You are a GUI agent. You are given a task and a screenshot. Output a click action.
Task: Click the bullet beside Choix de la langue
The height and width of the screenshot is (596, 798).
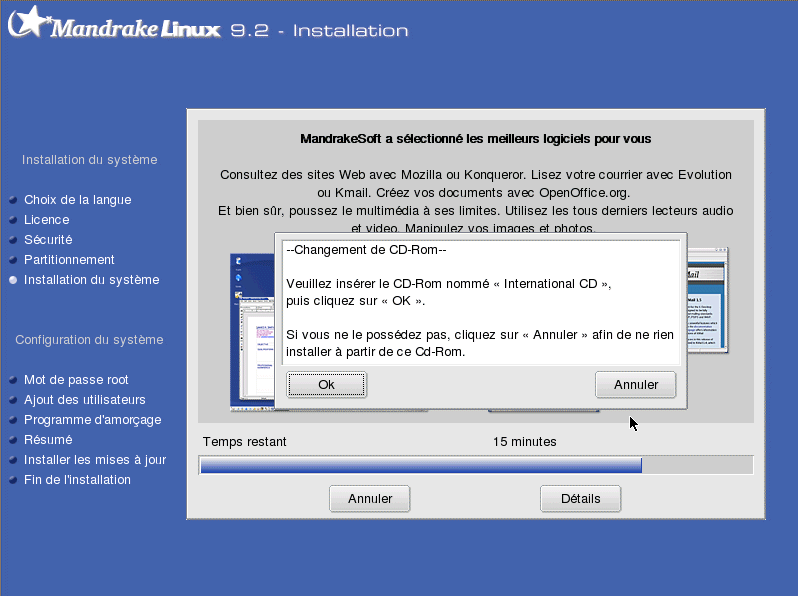click(x=13, y=200)
